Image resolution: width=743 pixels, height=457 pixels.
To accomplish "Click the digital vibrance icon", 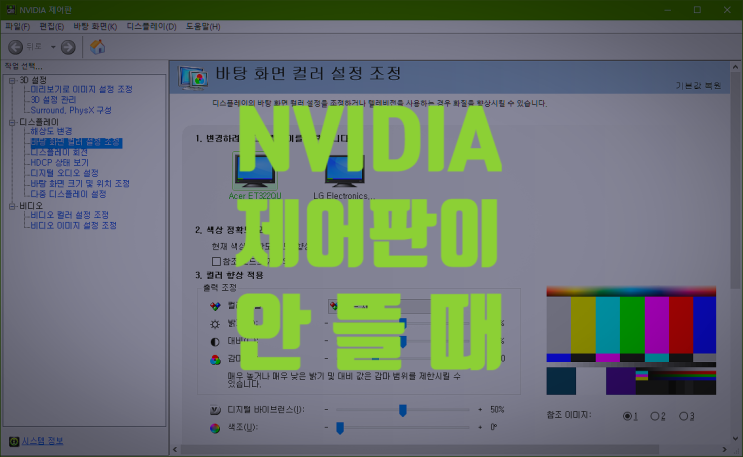I will (x=215, y=410).
